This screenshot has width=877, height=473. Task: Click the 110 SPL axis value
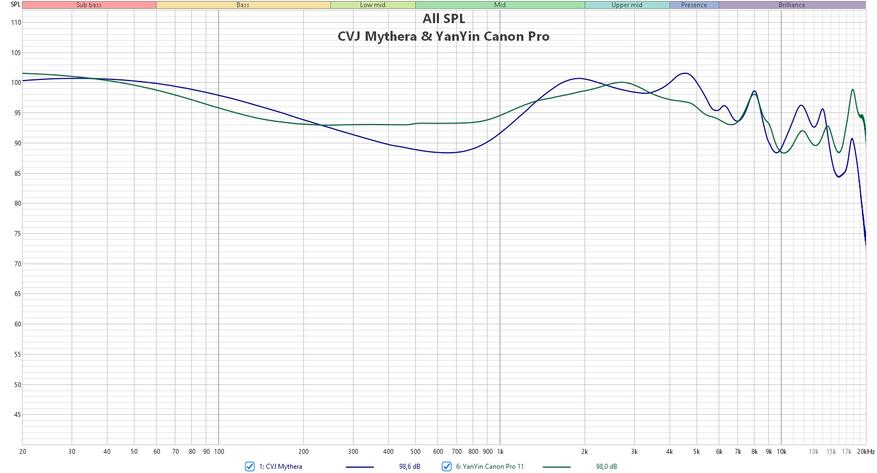16,23
